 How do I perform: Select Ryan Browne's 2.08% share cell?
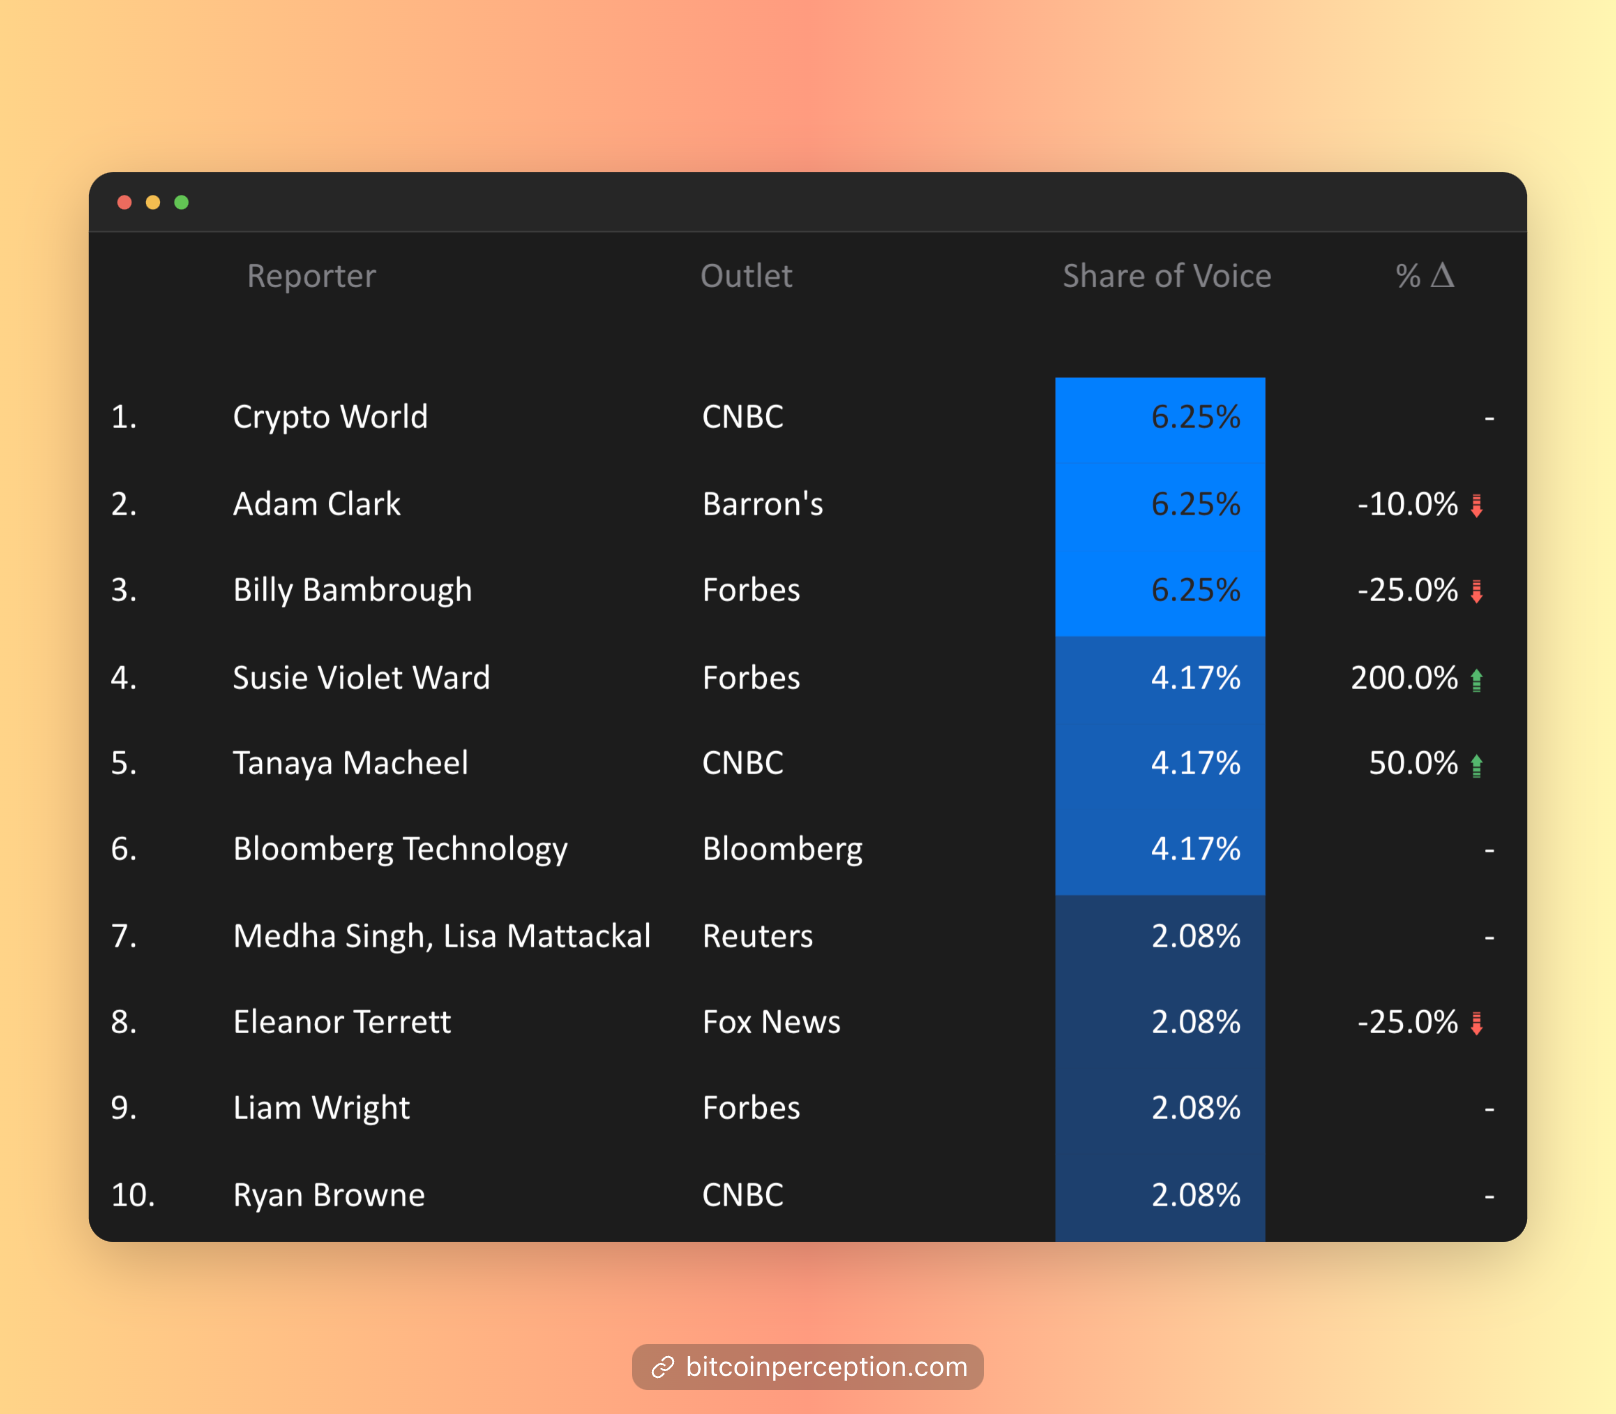(x=1160, y=1195)
